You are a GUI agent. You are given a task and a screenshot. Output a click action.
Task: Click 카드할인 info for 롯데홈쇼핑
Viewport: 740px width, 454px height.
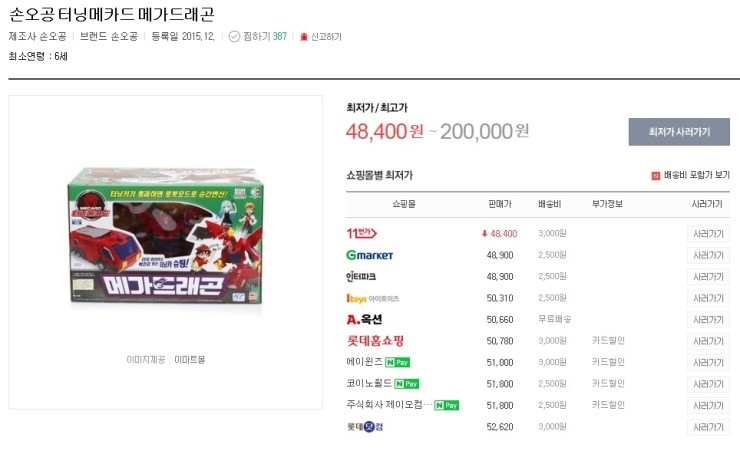pos(608,341)
